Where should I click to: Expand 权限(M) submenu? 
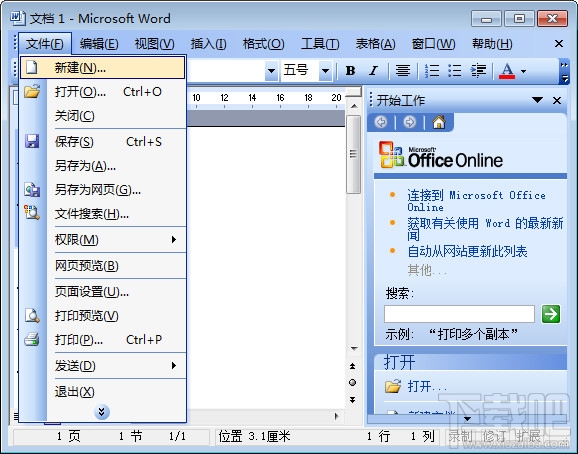tap(102, 240)
